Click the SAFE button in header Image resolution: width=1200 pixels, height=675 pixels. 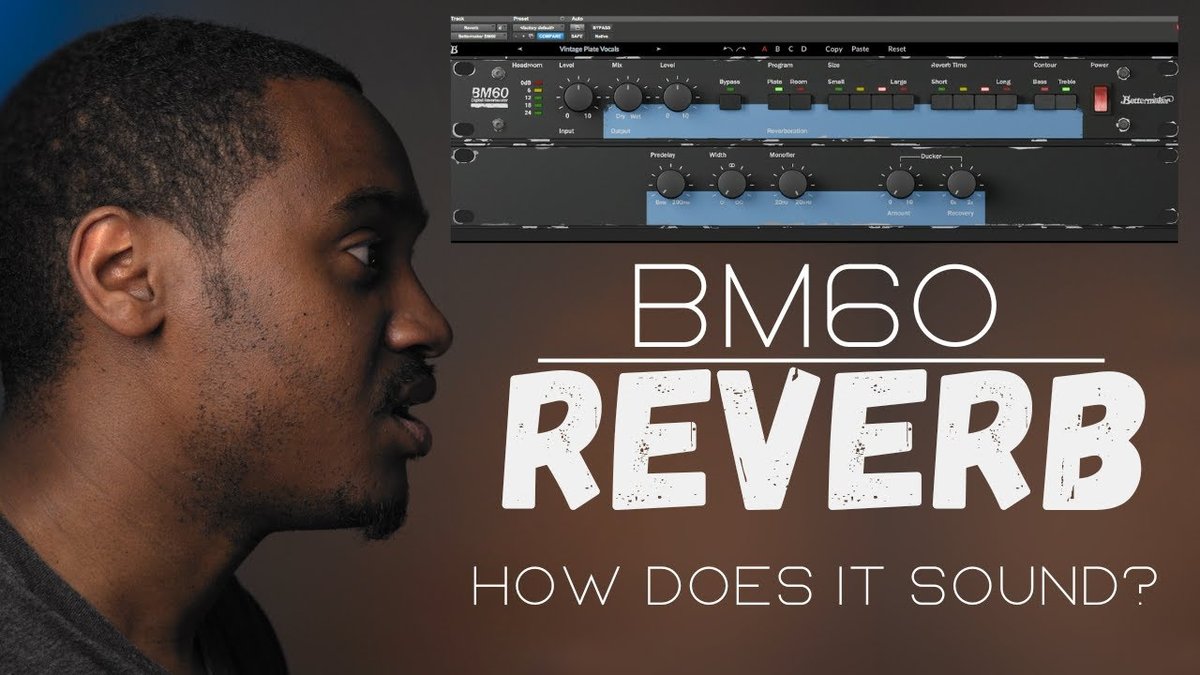[x=577, y=36]
